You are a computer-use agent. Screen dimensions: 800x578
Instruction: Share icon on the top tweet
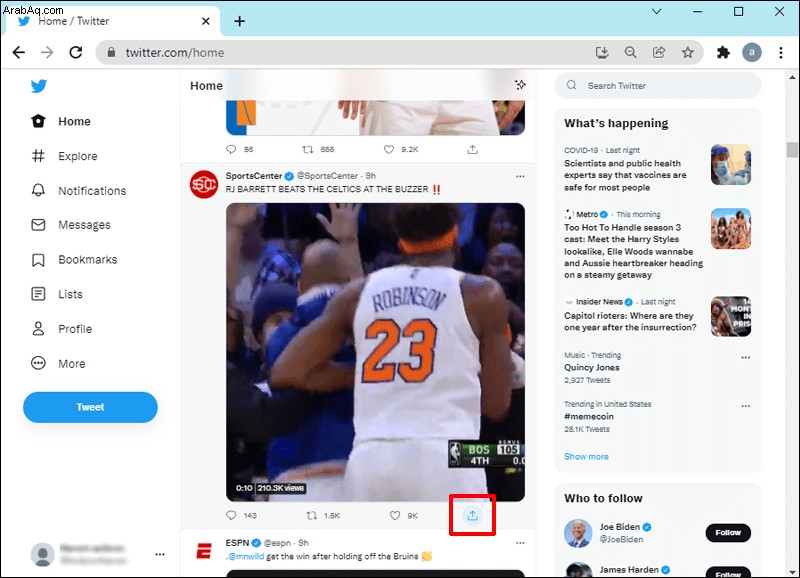(472, 149)
